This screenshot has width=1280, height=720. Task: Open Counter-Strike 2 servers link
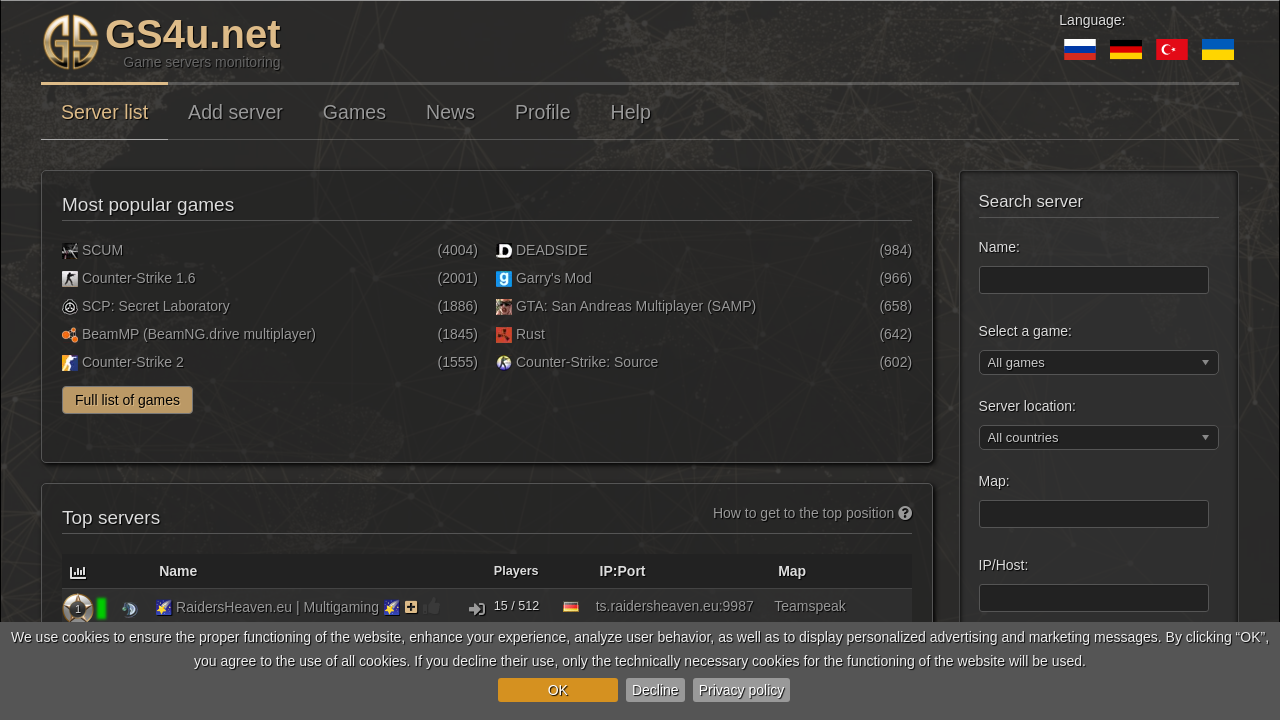click(x=132, y=362)
